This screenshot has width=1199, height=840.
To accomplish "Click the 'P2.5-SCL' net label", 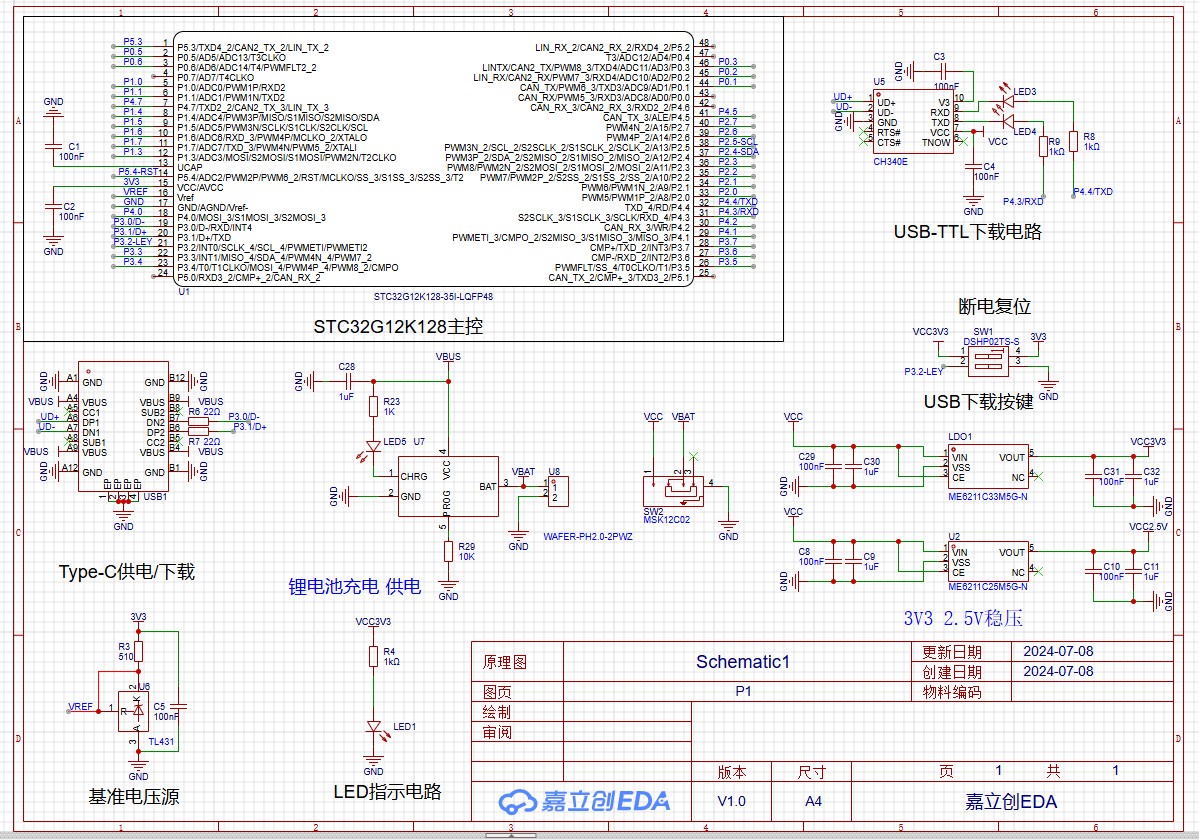I will [x=738, y=141].
